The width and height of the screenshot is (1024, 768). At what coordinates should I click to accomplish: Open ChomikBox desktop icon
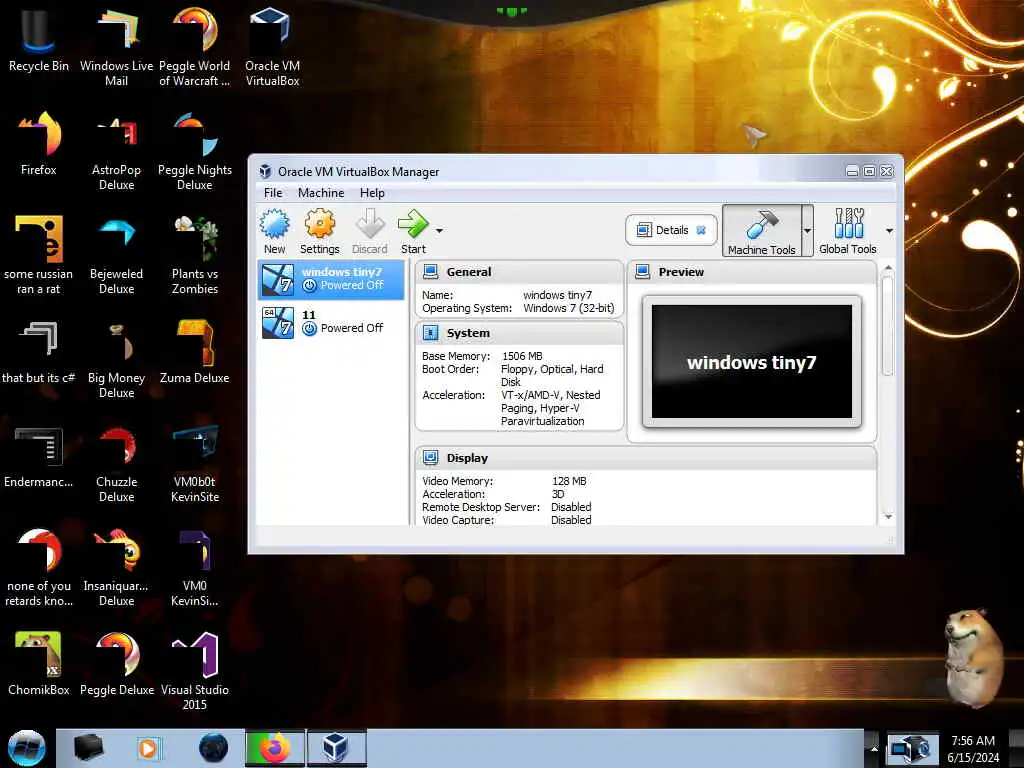click(39, 663)
